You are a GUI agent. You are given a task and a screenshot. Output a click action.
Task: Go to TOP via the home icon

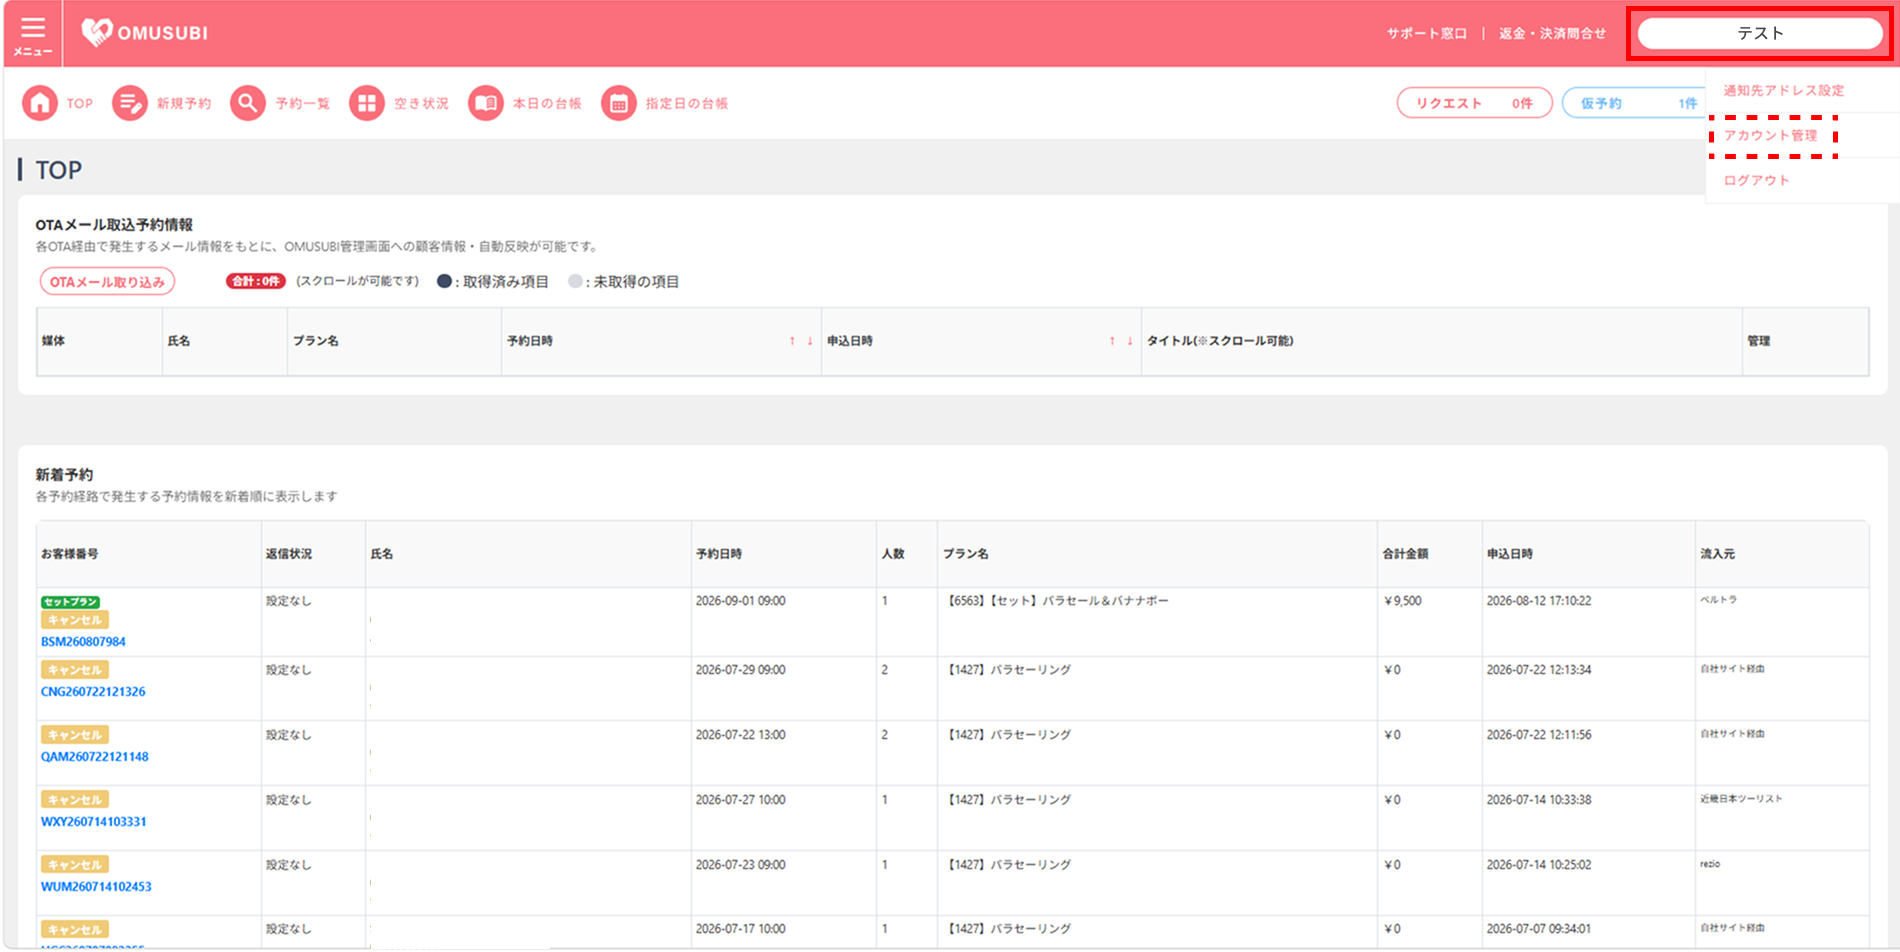click(40, 103)
